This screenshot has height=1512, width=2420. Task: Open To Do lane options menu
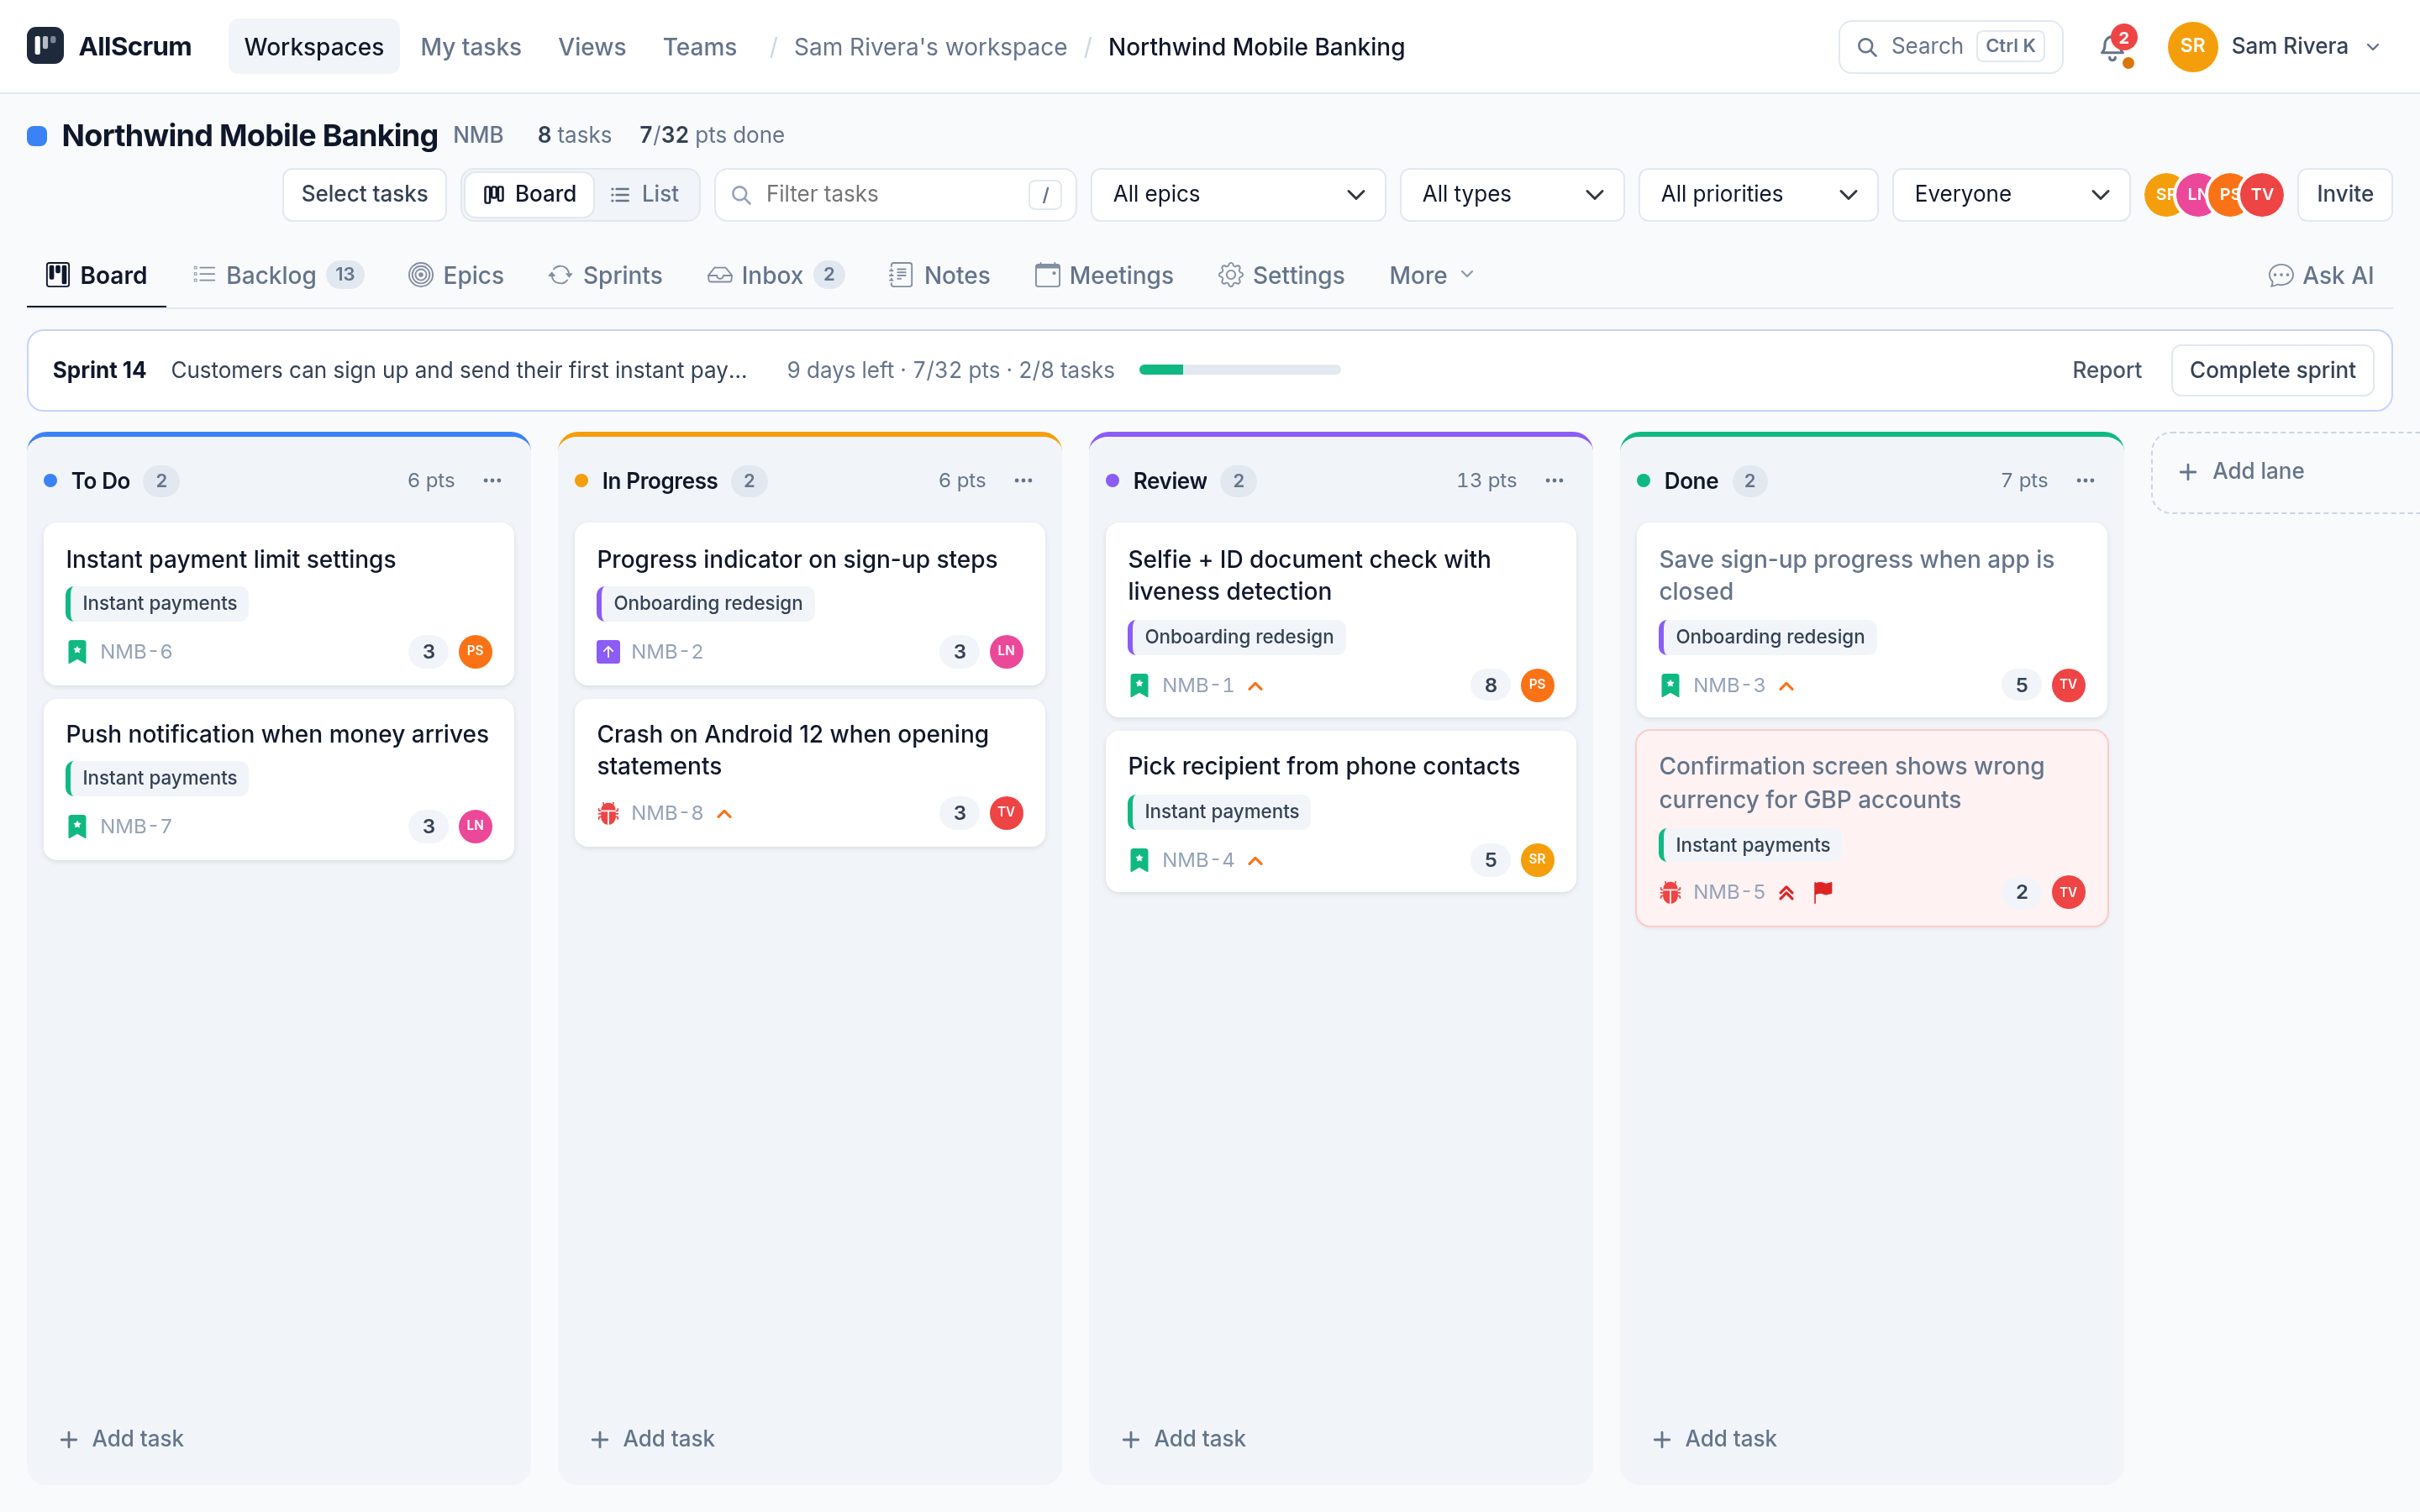click(x=492, y=481)
